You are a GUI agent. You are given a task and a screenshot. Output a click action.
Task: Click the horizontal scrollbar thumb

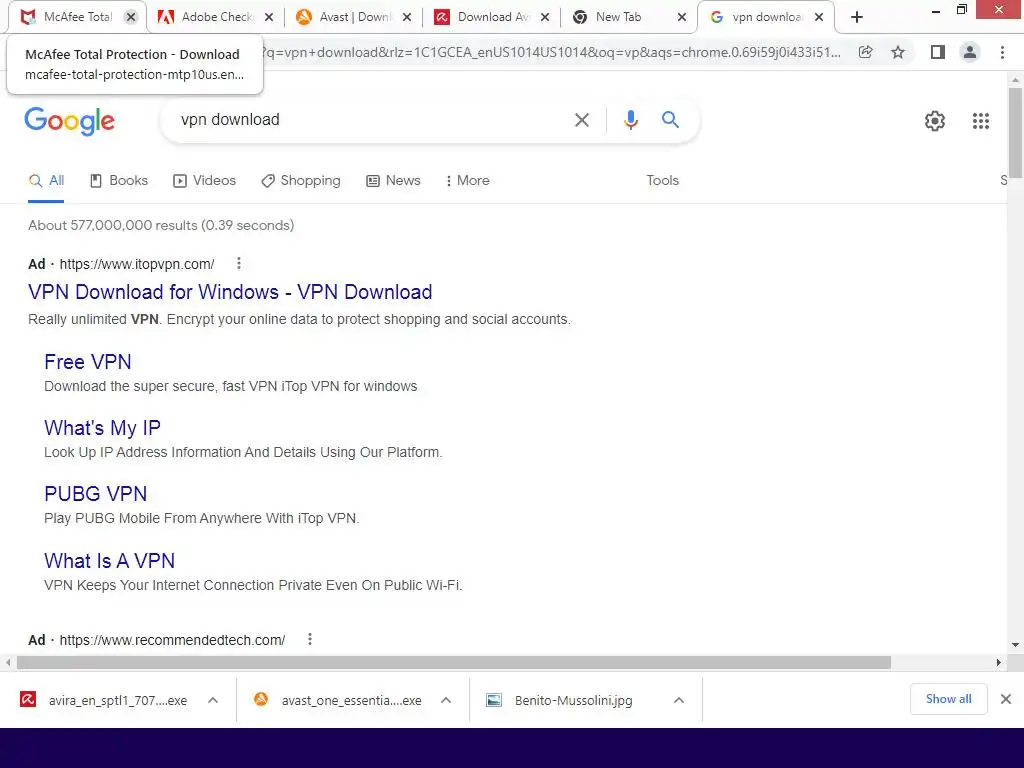[454, 663]
